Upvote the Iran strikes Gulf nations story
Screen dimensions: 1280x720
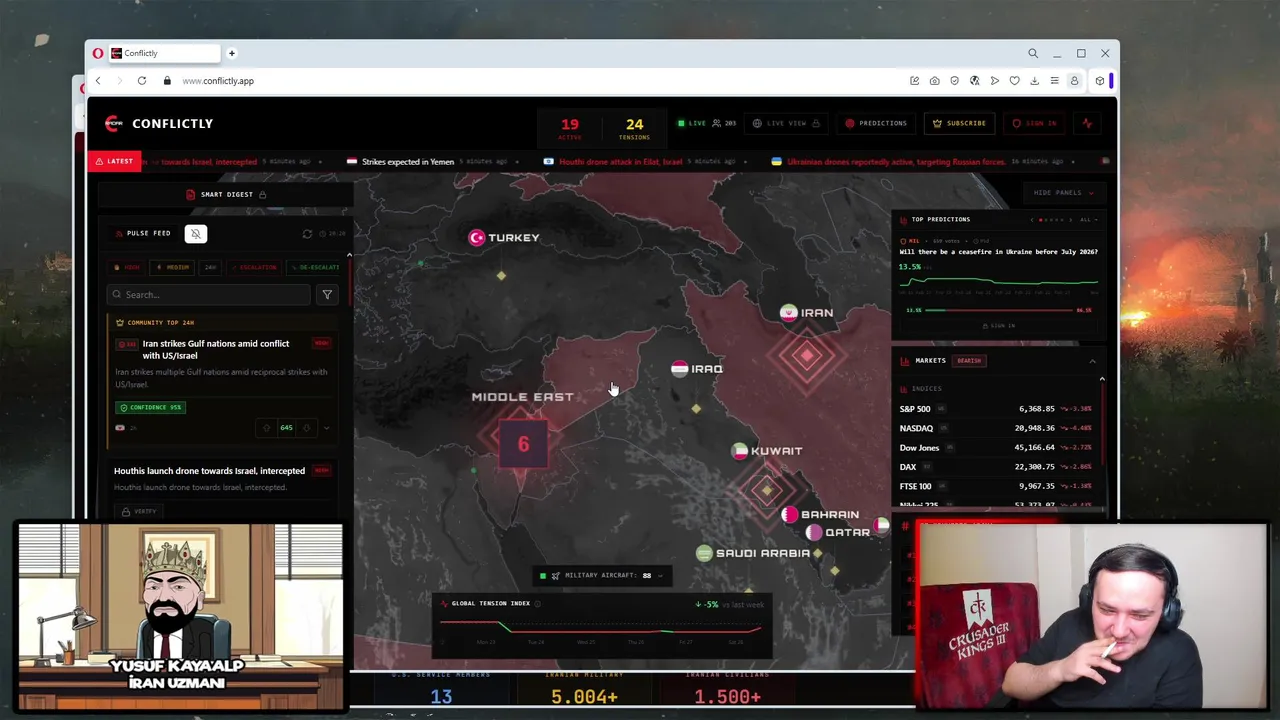point(267,428)
